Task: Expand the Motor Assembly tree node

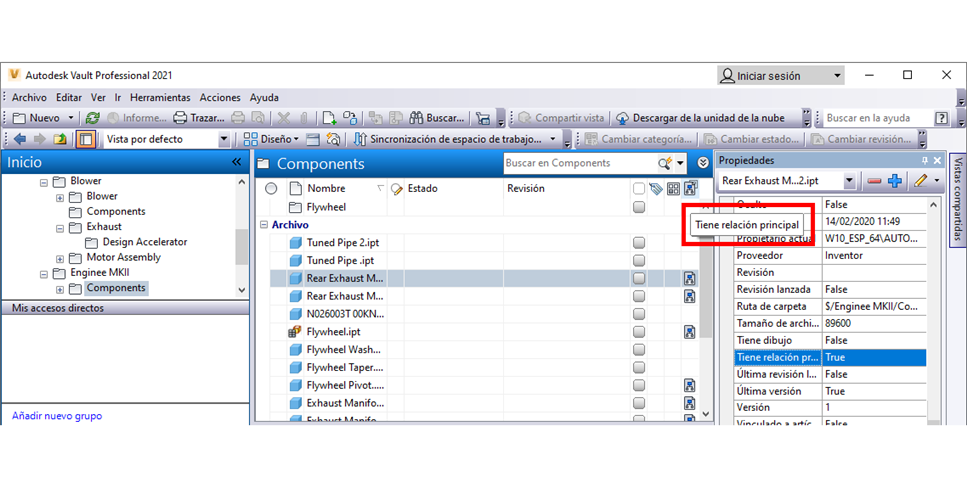Action: (60, 259)
